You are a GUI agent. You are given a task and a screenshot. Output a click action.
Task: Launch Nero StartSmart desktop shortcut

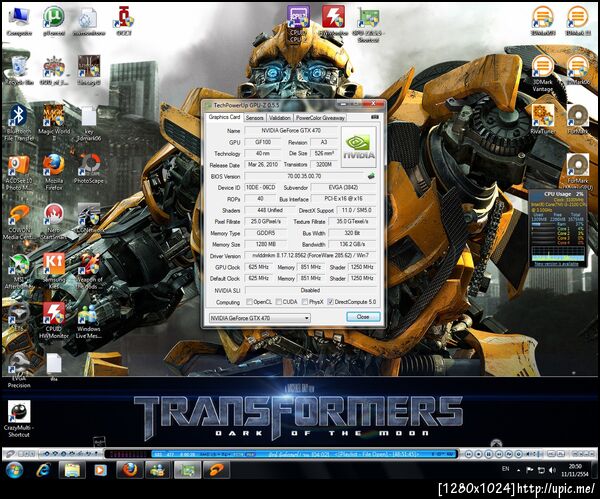(x=54, y=222)
